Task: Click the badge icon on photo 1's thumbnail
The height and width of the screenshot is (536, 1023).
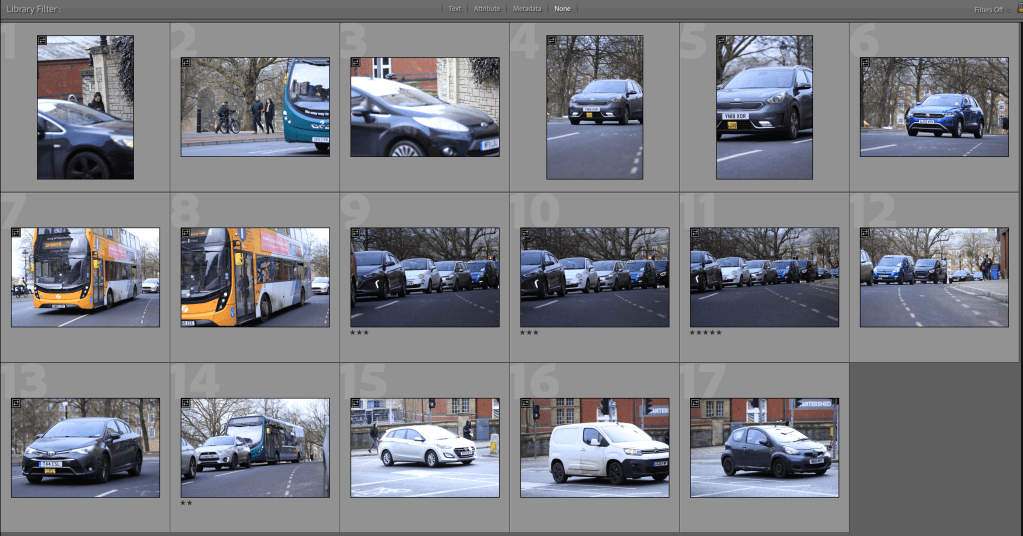Action: pyautogui.click(x=43, y=41)
